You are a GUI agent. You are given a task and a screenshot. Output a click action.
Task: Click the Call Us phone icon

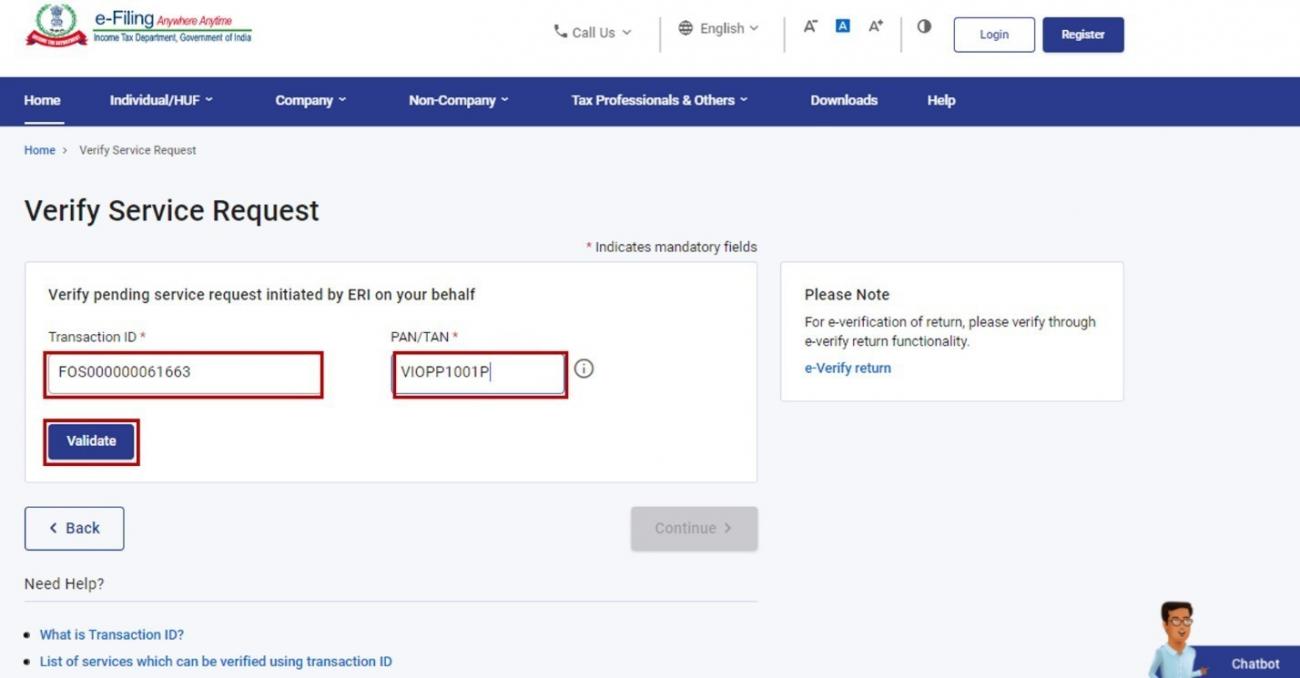[x=561, y=31]
